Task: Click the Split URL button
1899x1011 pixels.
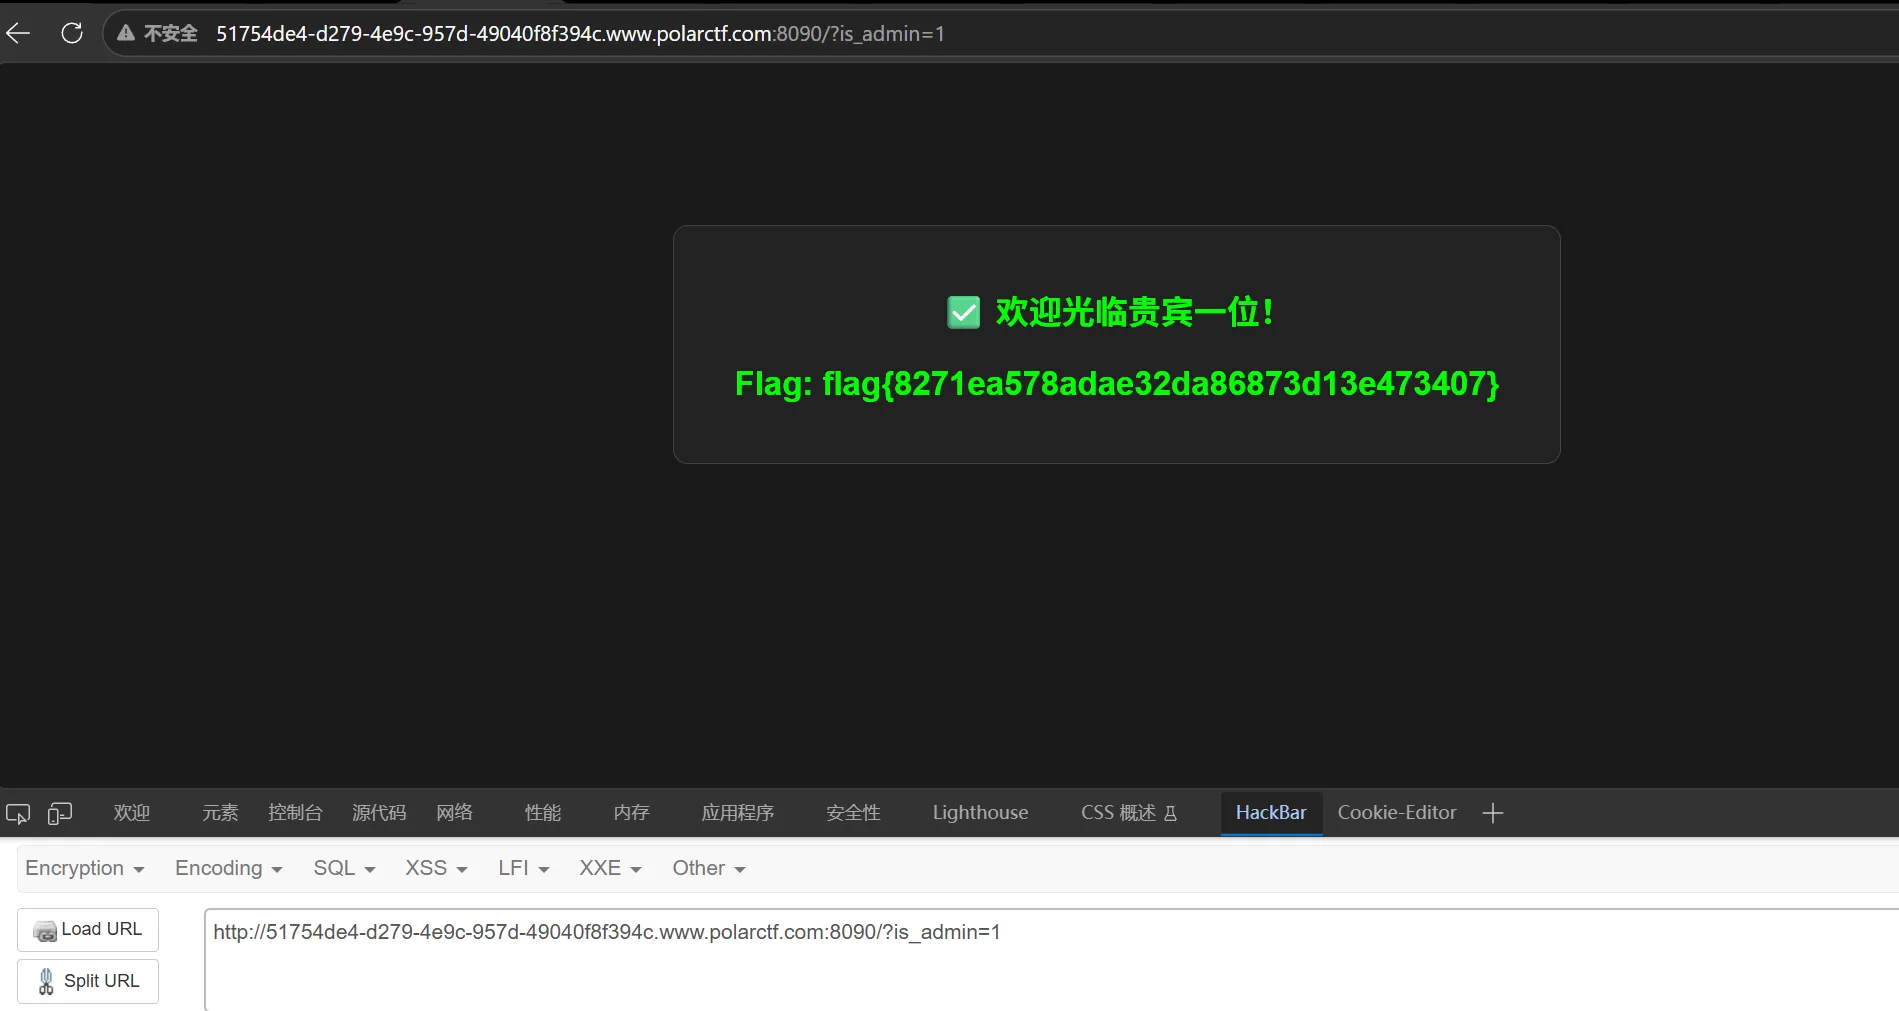Action: pyautogui.click(x=88, y=981)
